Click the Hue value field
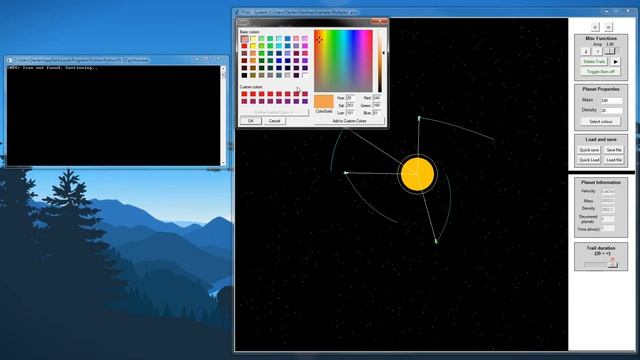The width and height of the screenshot is (640, 360). tap(350, 98)
